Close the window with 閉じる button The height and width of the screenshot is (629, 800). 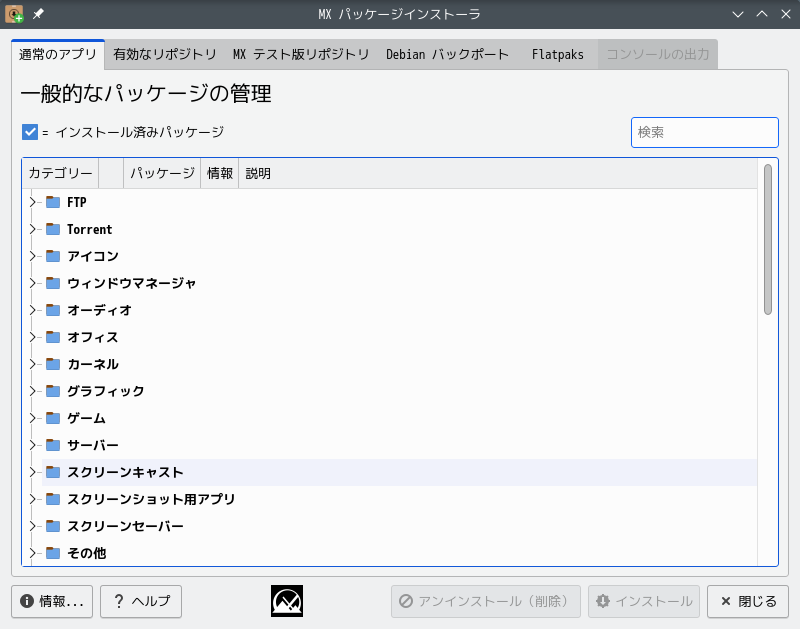[748, 601]
